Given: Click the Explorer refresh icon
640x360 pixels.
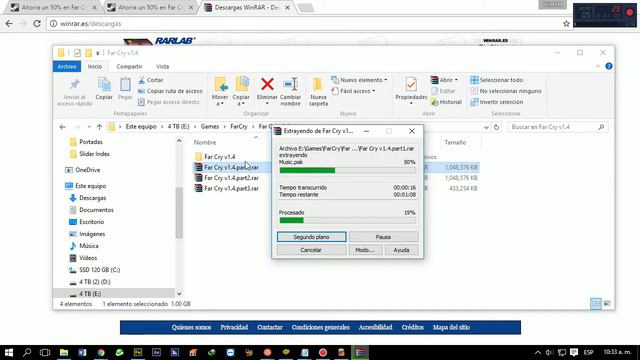Looking at the screenshot, I should (x=496, y=127).
